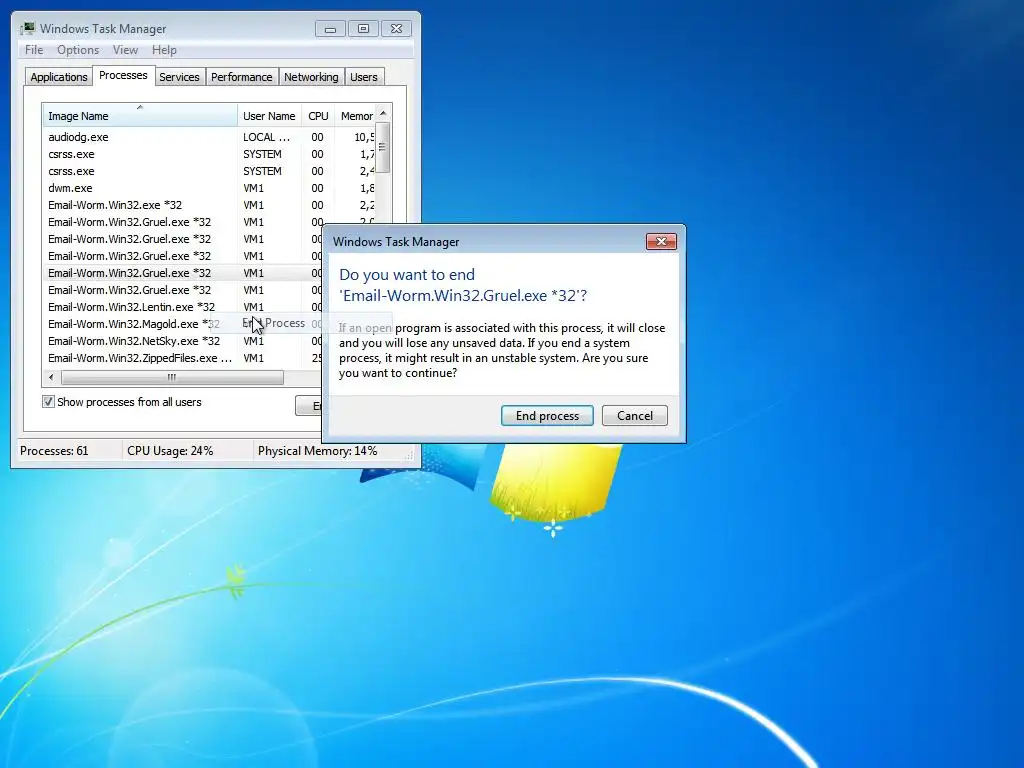This screenshot has height=768, width=1024.
Task: Sort by User Name column header
Action: [269, 116]
